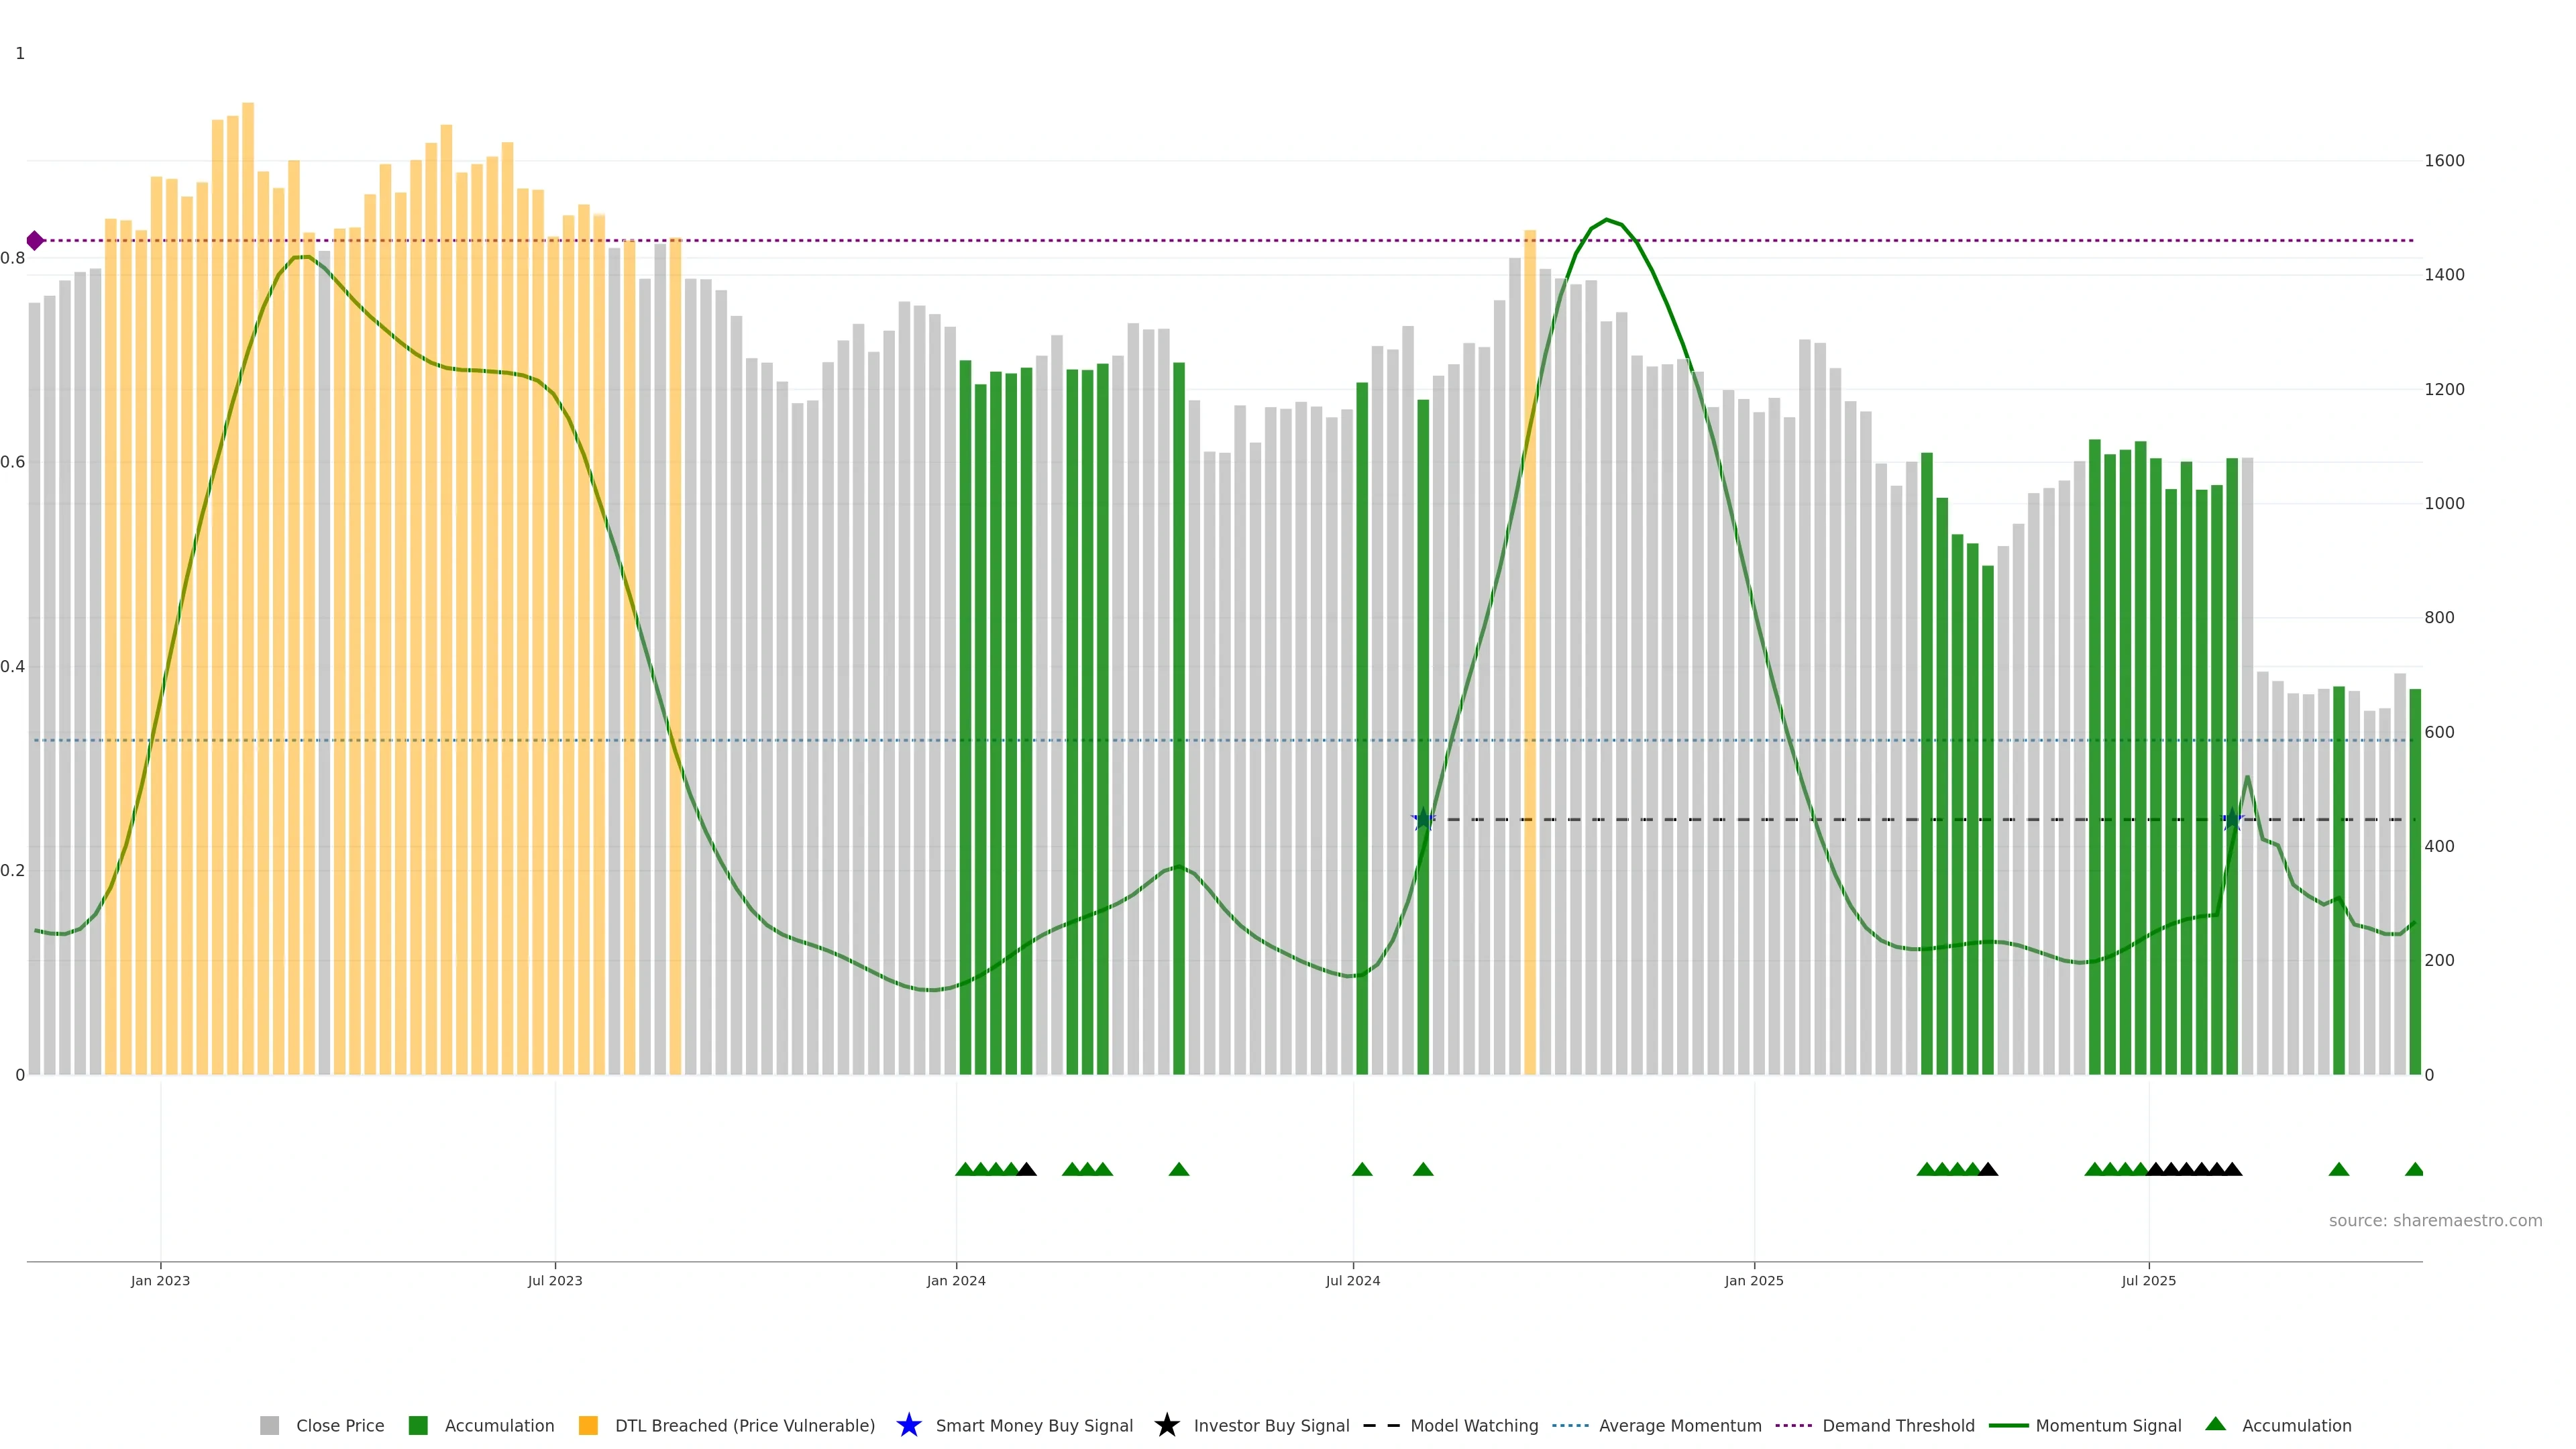Image resolution: width=2576 pixels, height=1449 pixels.
Task: Click the purple diamond Demand Threshold marker
Action: click(x=35, y=240)
